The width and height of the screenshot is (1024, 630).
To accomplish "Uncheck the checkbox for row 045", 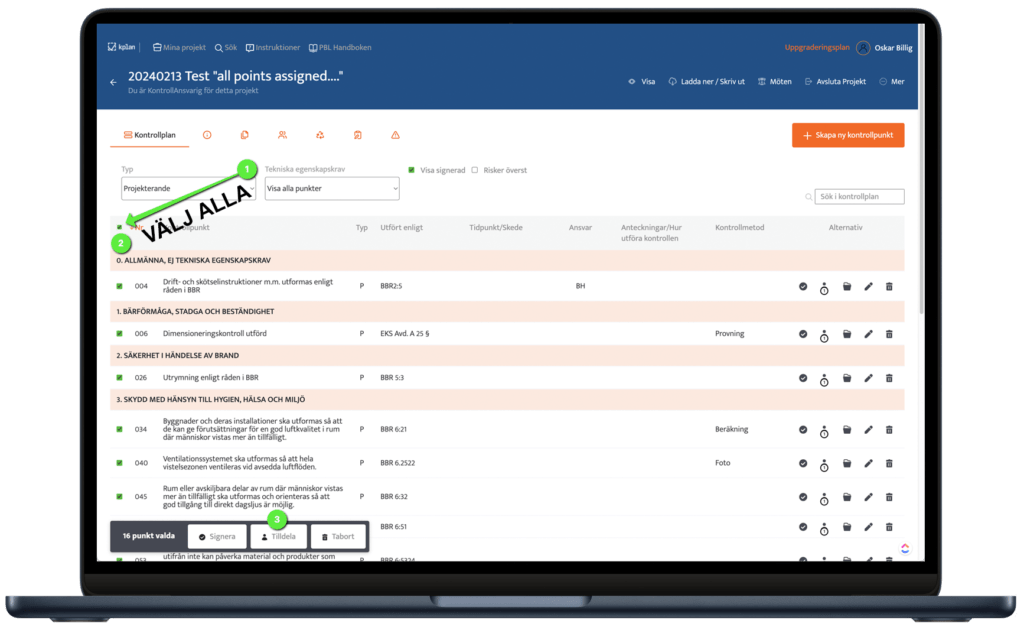I will 119,497.
